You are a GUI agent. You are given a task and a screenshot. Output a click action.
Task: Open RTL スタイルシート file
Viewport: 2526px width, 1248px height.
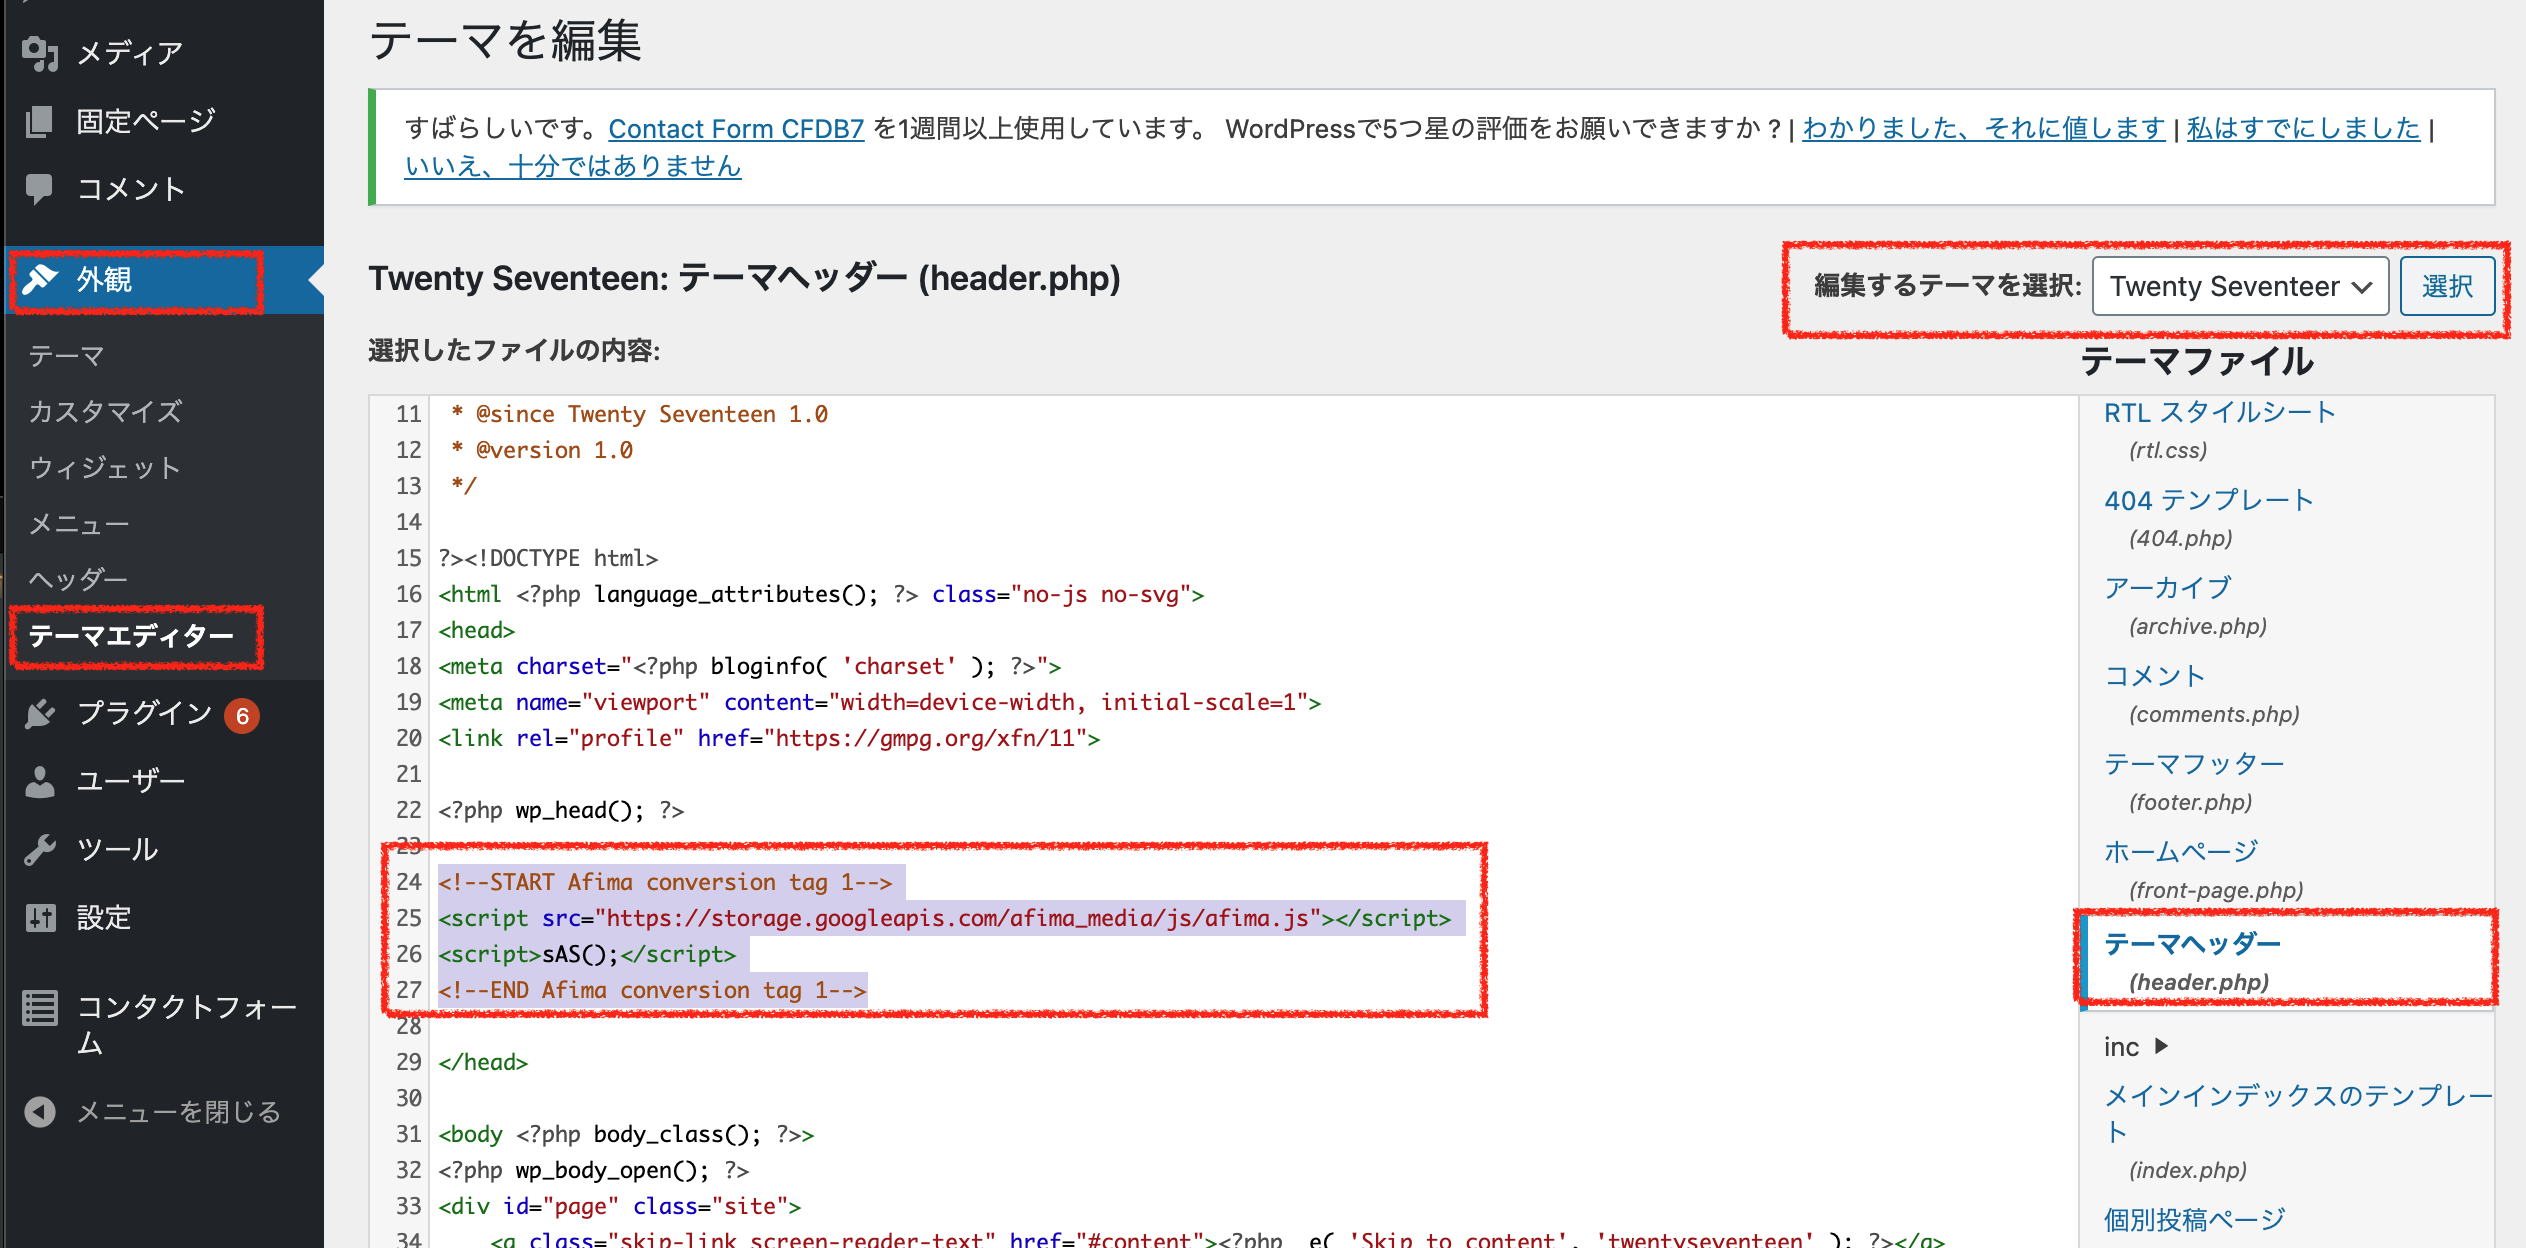2220,413
